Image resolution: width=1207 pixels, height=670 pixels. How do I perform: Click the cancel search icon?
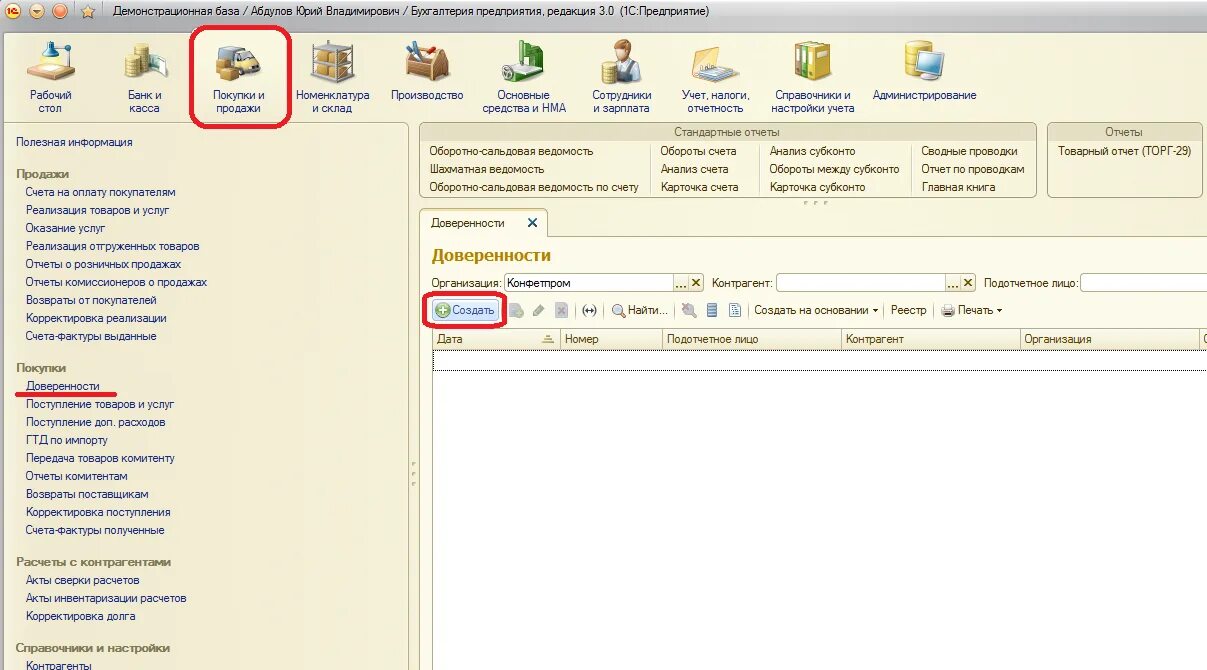[x=689, y=311]
